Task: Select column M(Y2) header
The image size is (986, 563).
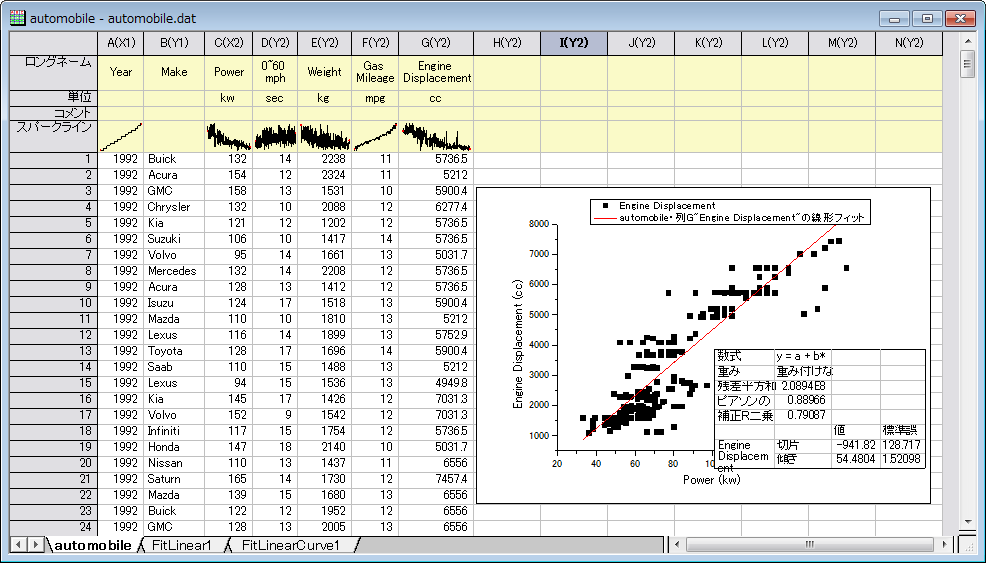Action: click(x=842, y=43)
